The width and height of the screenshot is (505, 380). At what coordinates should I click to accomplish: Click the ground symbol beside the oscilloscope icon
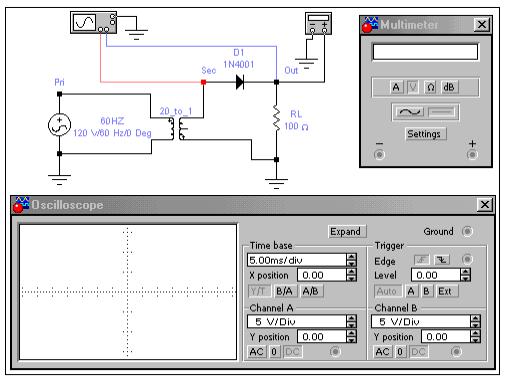(x=136, y=34)
